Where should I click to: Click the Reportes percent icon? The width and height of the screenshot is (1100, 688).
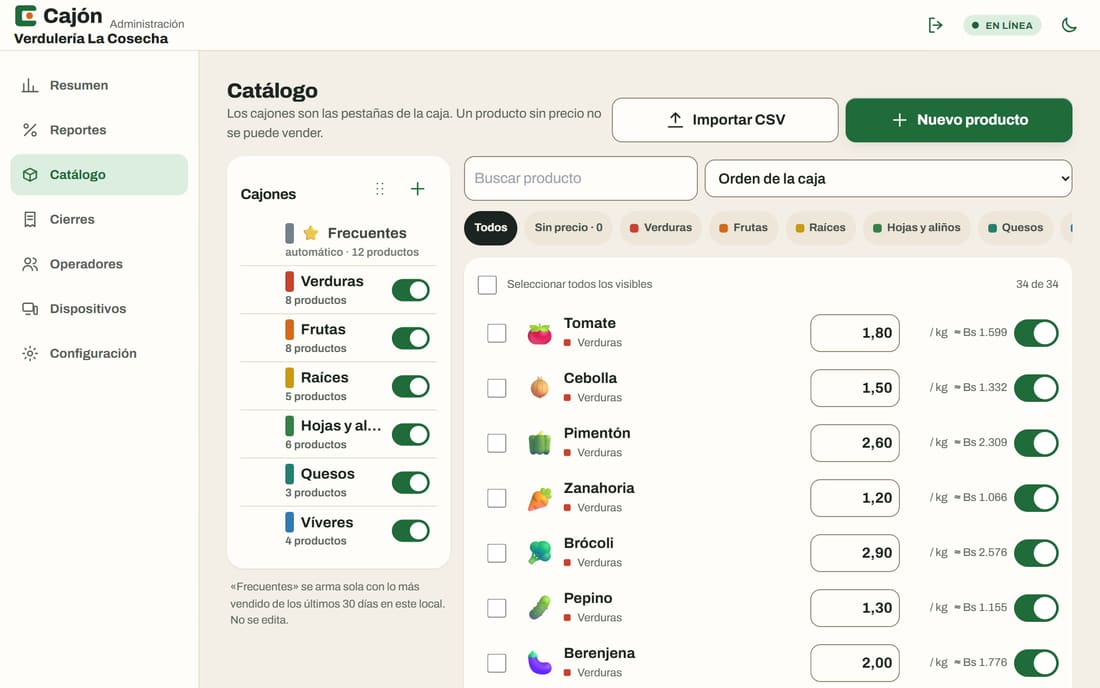[29, 130]
